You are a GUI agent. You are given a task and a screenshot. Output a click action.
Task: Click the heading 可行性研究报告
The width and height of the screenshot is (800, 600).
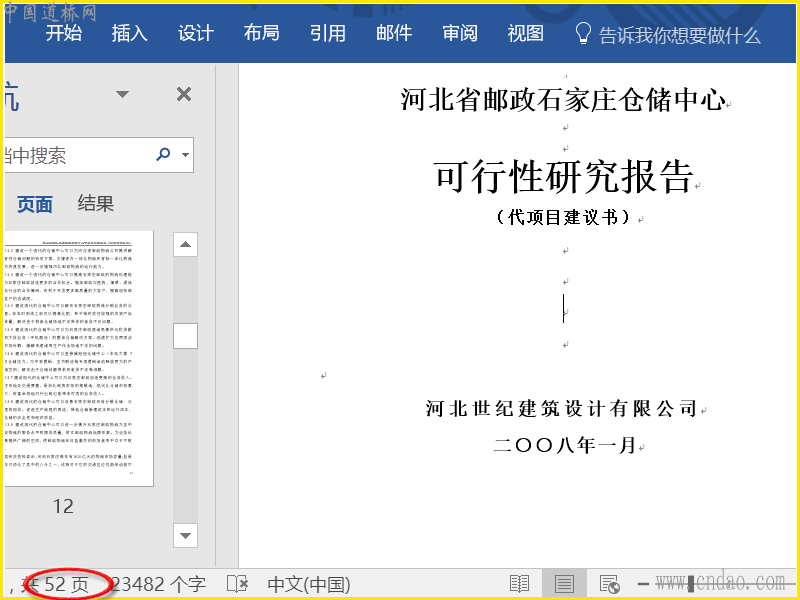click(x=564, y=177)
